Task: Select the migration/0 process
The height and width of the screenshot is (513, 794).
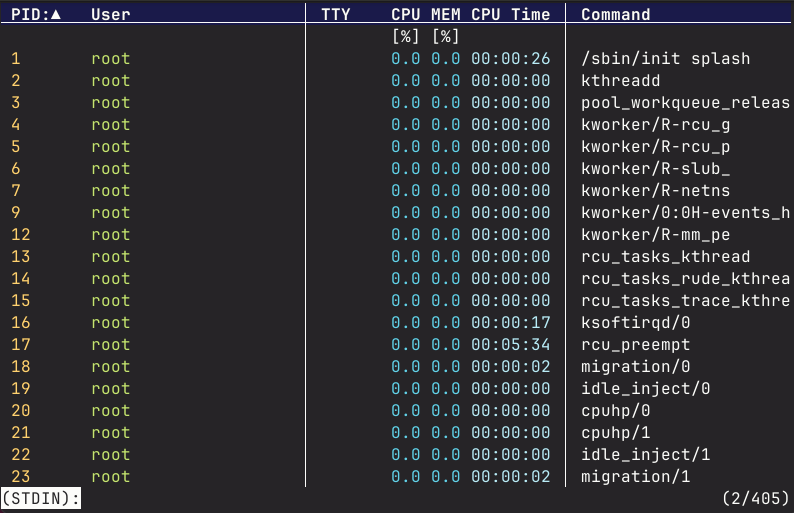Action: (635, 367)
